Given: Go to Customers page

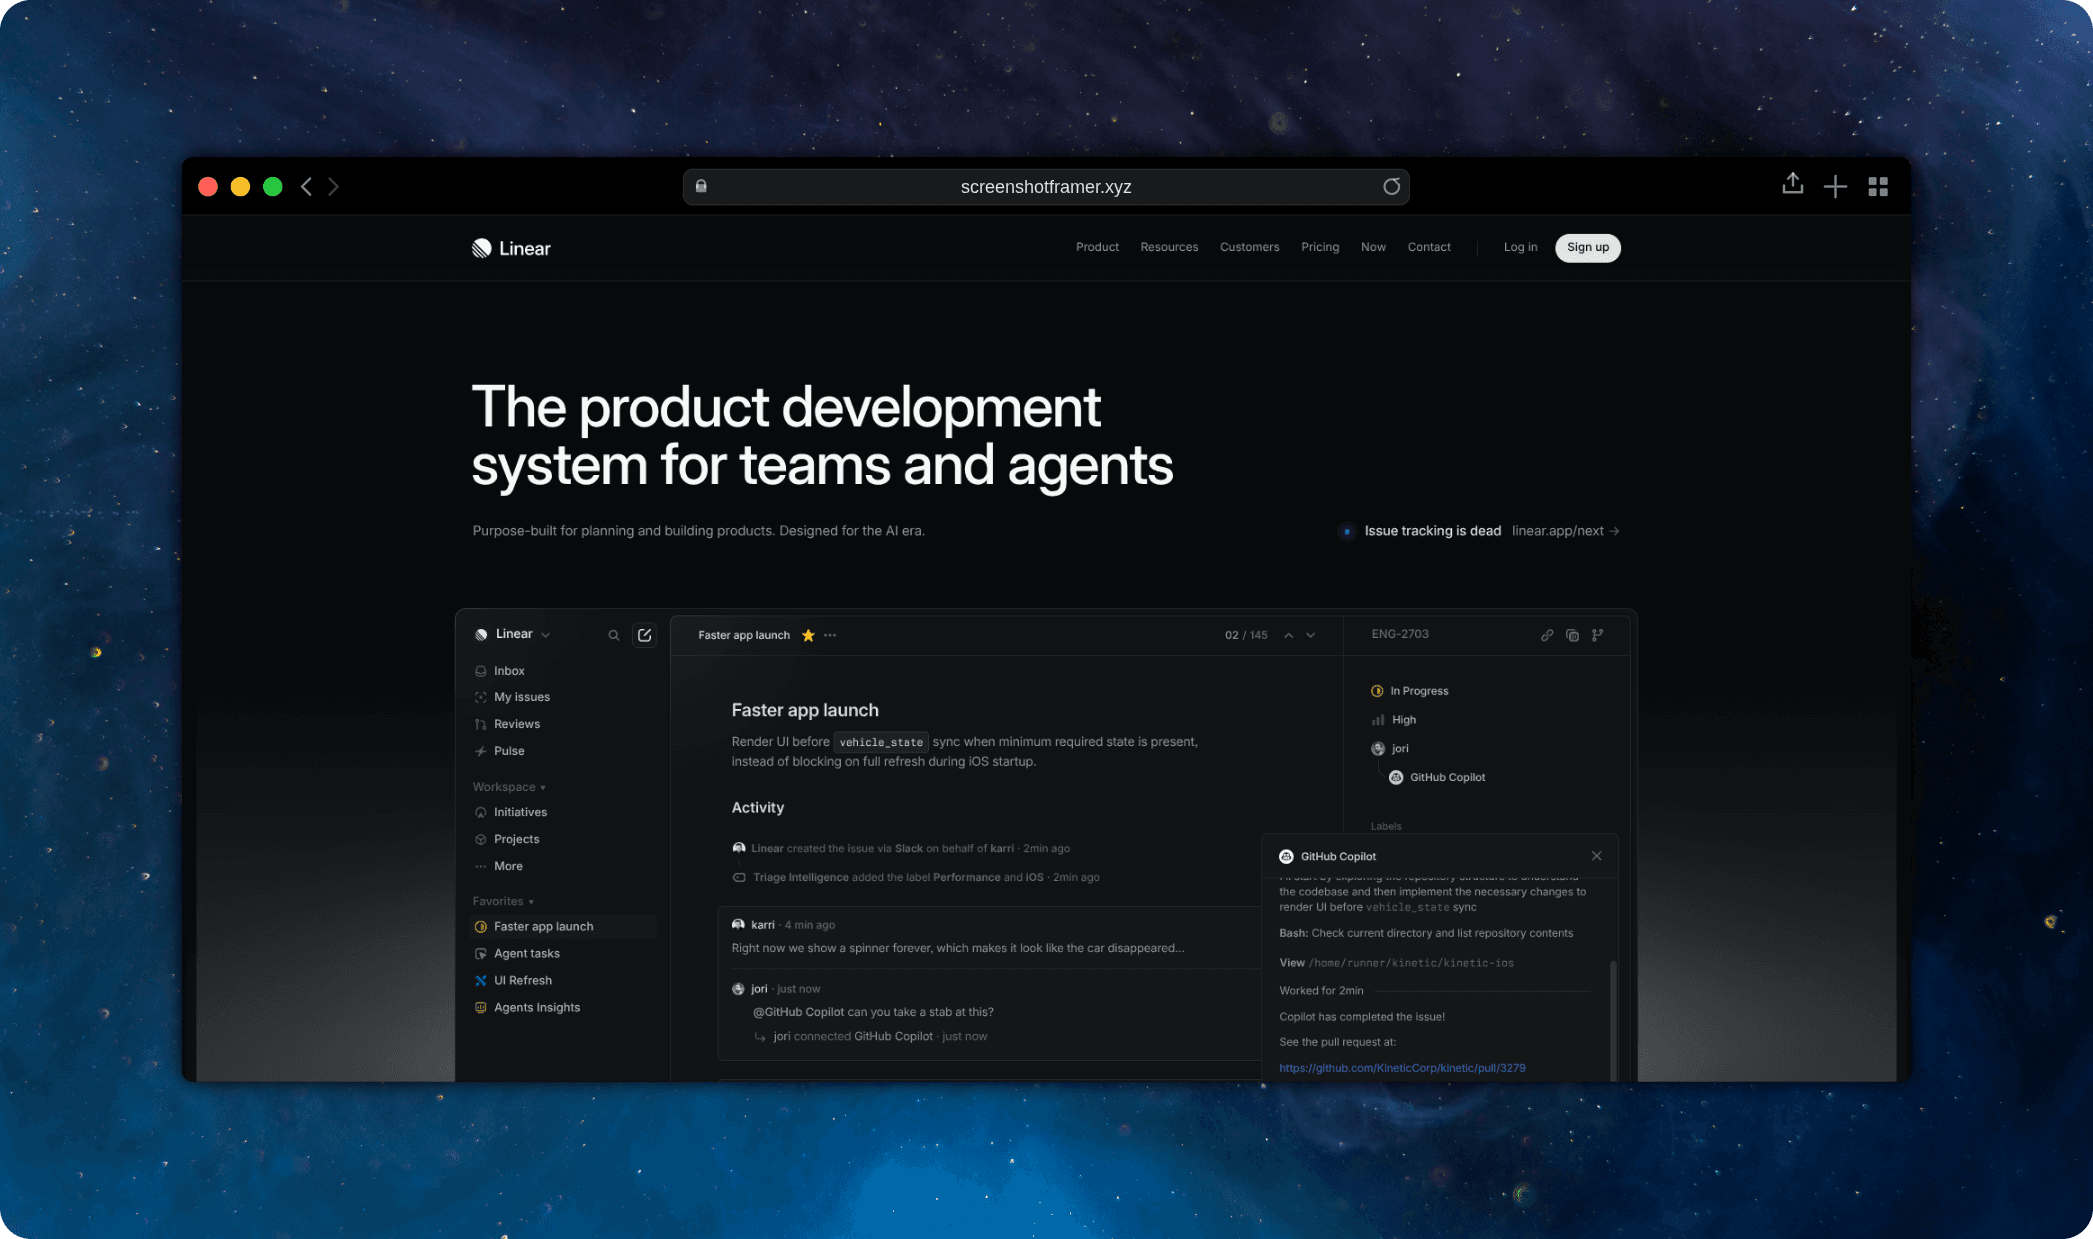Looking at the screenshot, I should point(1249,247).
